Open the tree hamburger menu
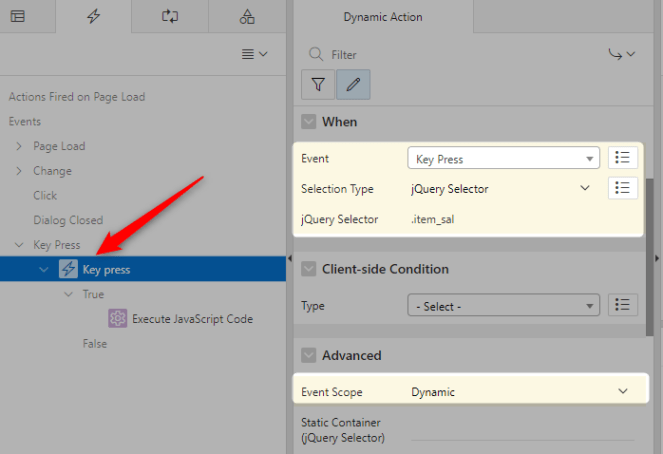Image resolution: width=663 pixels, height=454 pixels. coord(254,54)
